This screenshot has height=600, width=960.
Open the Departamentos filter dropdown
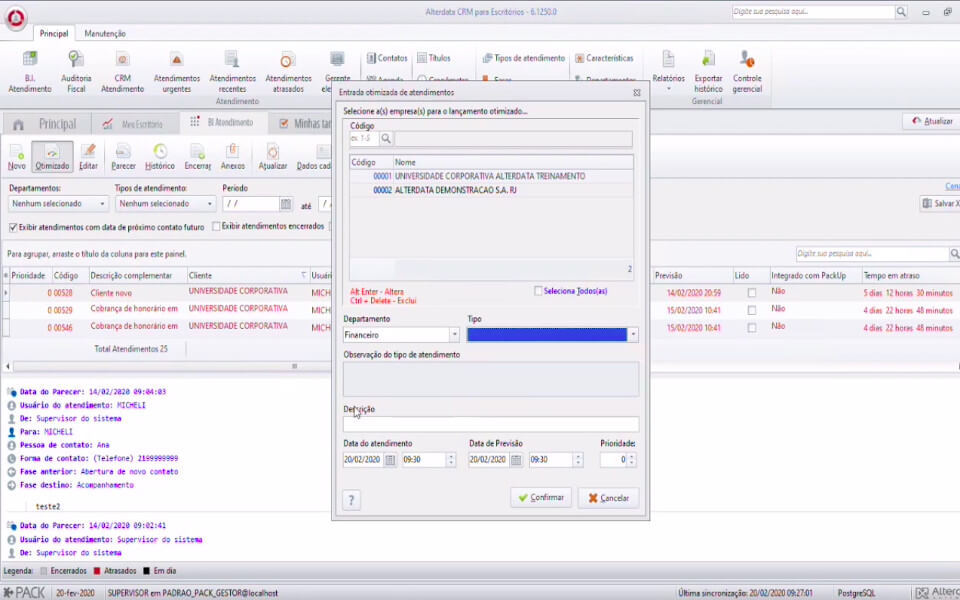[102, 204]
